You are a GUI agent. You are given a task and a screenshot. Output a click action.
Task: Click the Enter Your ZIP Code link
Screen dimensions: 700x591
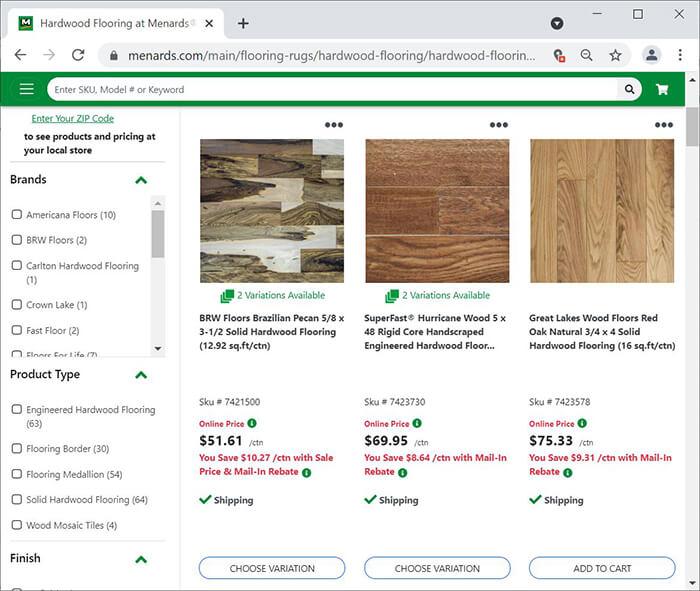[x=72, y=118]
